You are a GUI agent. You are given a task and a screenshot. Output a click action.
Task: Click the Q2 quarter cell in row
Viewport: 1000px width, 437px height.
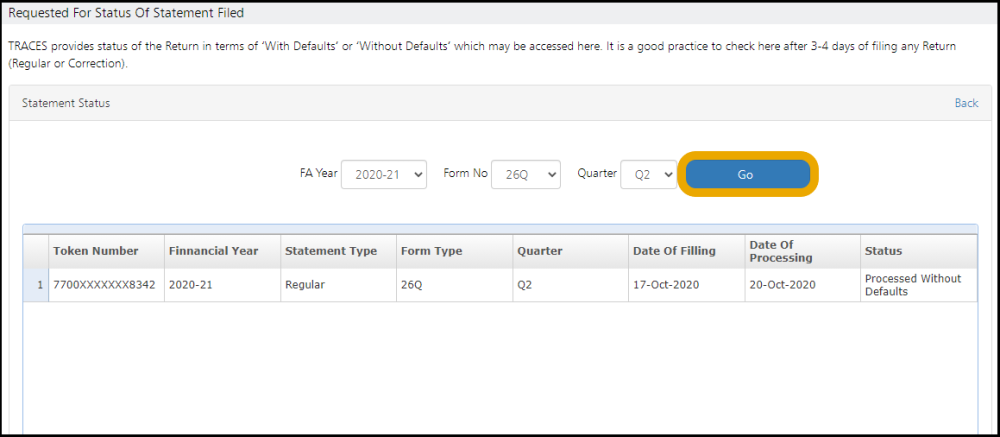click(x=571, y=285)
